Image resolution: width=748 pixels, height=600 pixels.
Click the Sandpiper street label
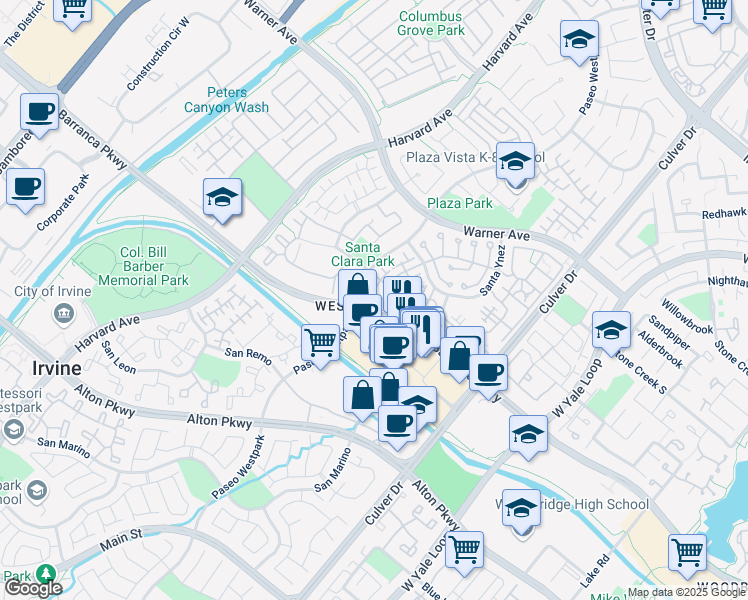(x=669, y=333)
